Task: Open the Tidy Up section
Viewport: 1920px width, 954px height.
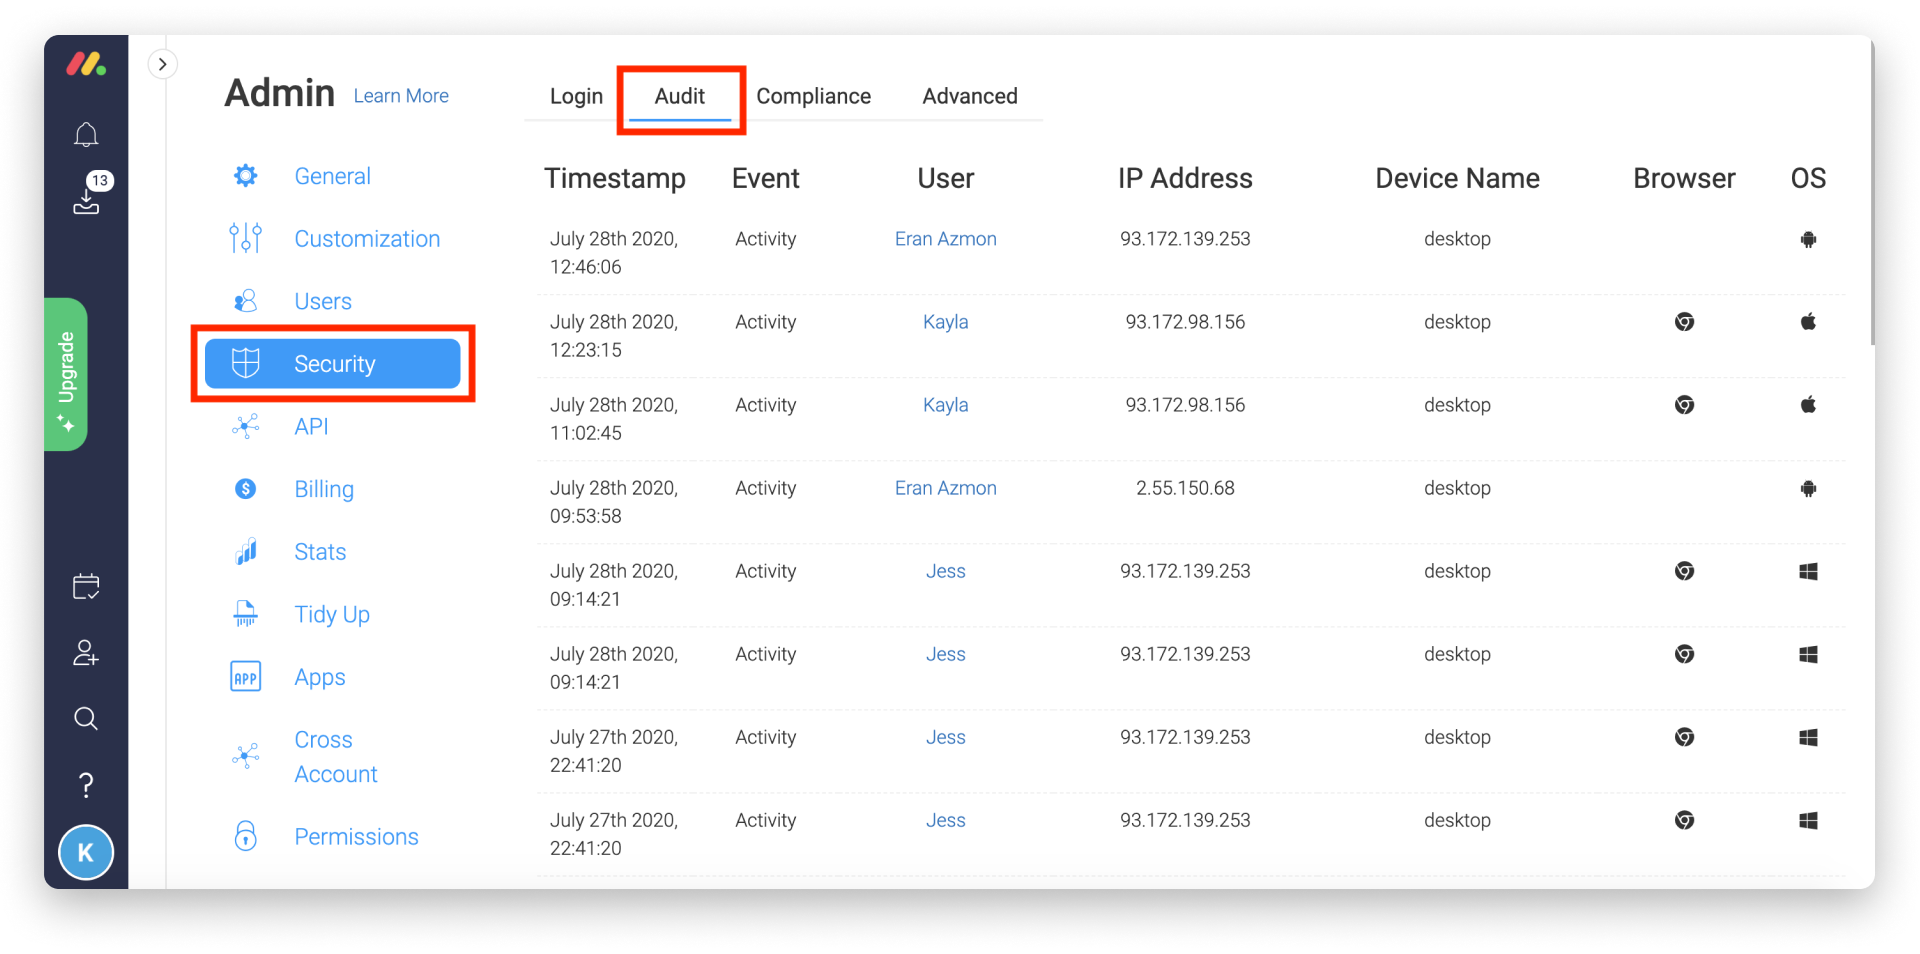Action: pos(332,614)
